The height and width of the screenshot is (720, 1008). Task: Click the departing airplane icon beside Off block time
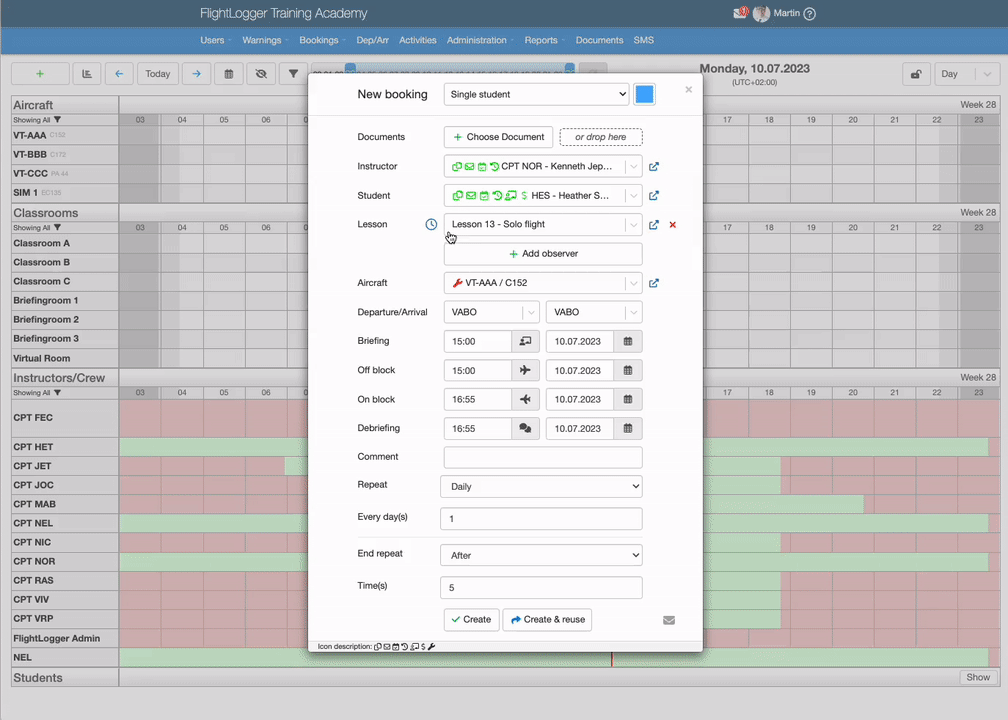point(524,370)
